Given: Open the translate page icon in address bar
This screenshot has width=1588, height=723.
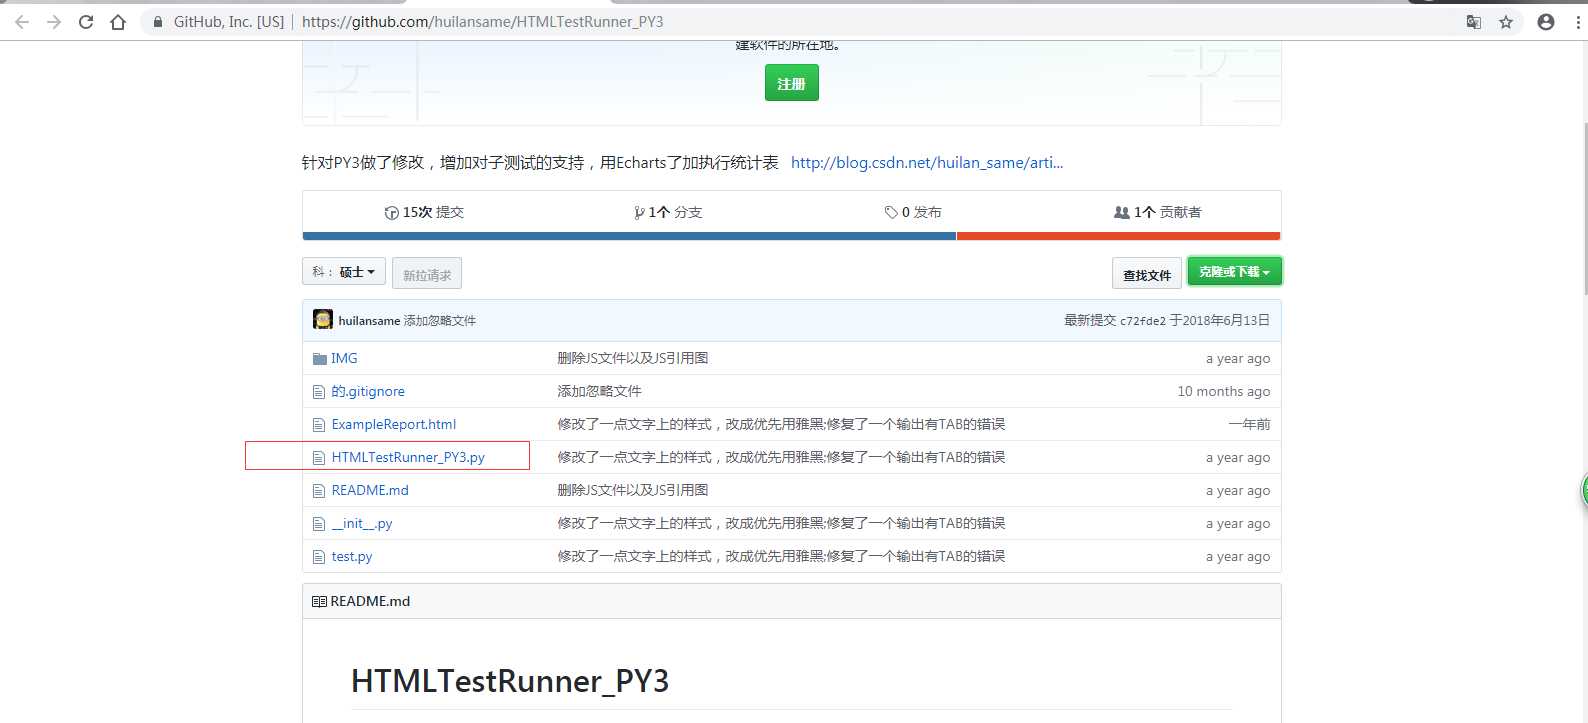Looking at the screenshot, I should (x=1474, y=22).
